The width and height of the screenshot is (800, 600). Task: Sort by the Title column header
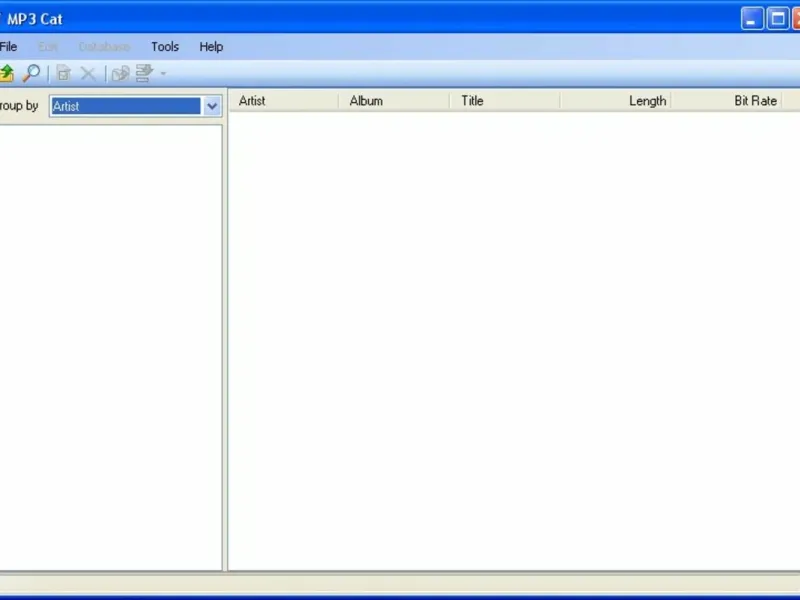(x=505, y=101)
